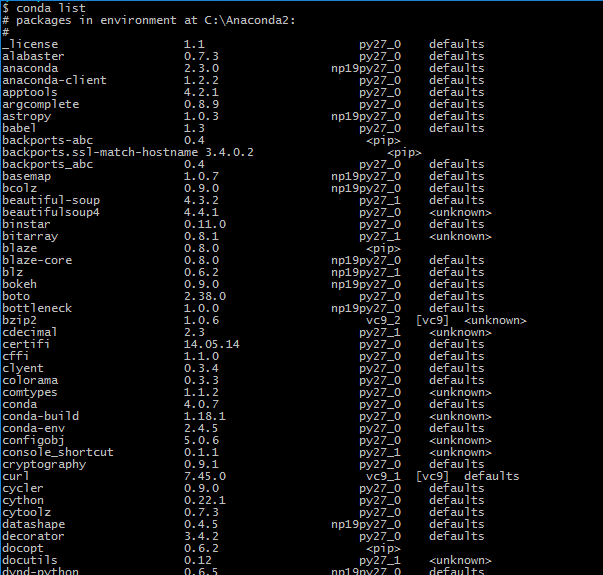This screenshot has width=603, height=575.
Task: Select the 'bcolz' package name
Action: click(20, 188)
